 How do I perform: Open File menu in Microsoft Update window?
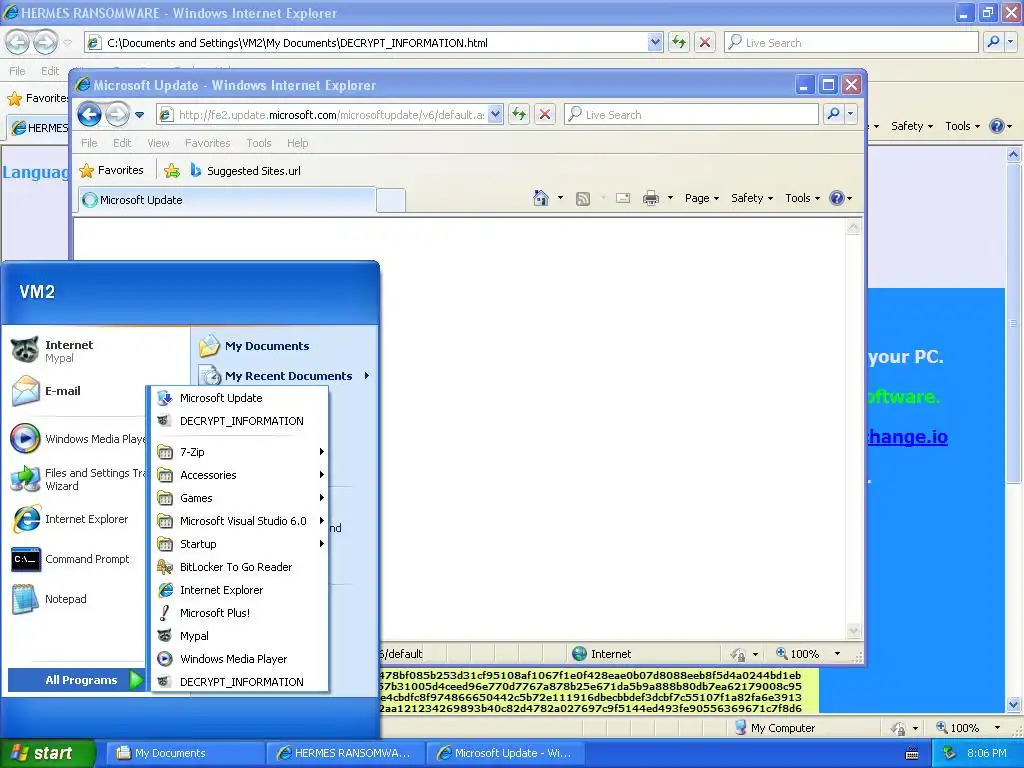point(89,143)
